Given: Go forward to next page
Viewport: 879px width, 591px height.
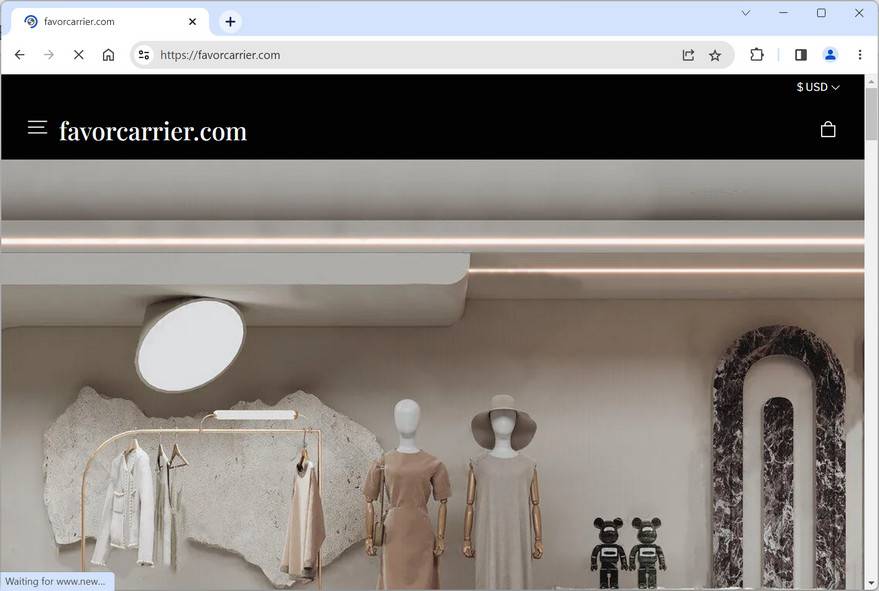Looking at the screenshot, I should point(49,55).
